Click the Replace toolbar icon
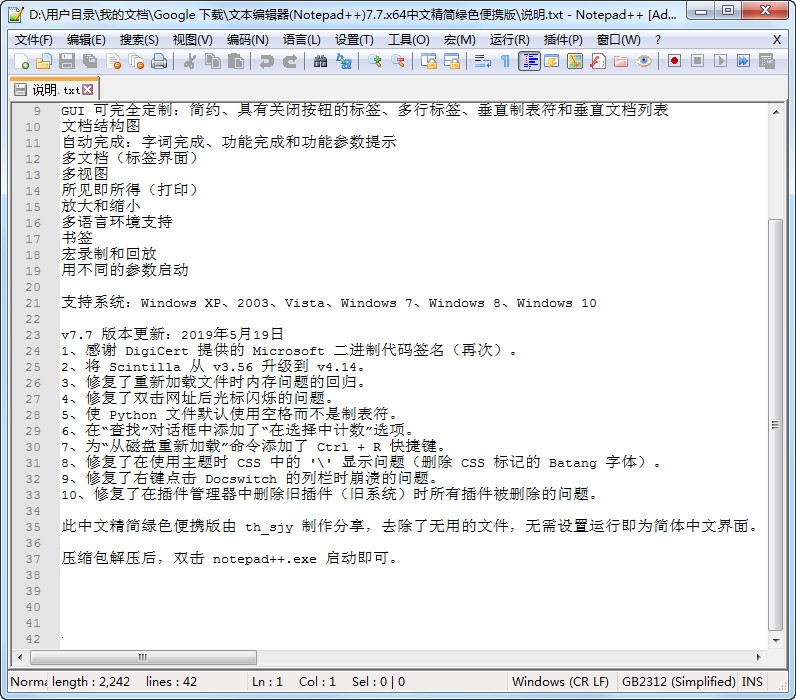 coord(344,61)
